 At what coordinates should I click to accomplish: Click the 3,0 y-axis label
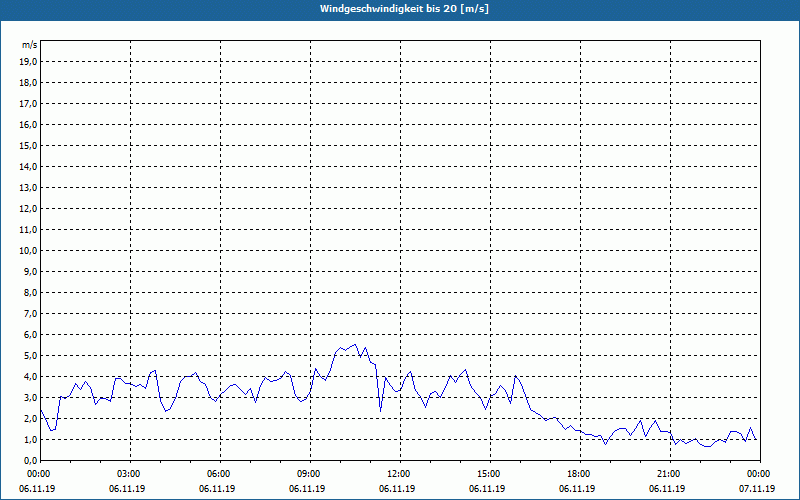point(30,397)
